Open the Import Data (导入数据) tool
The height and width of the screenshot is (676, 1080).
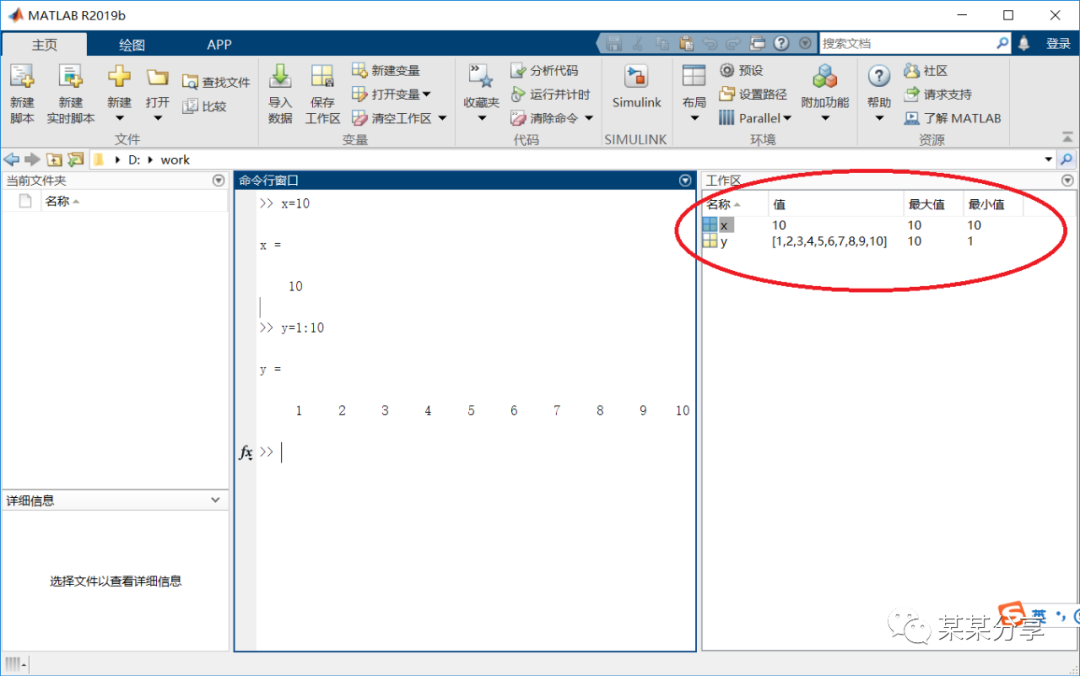pyautogui.click(x=280, y=76)
